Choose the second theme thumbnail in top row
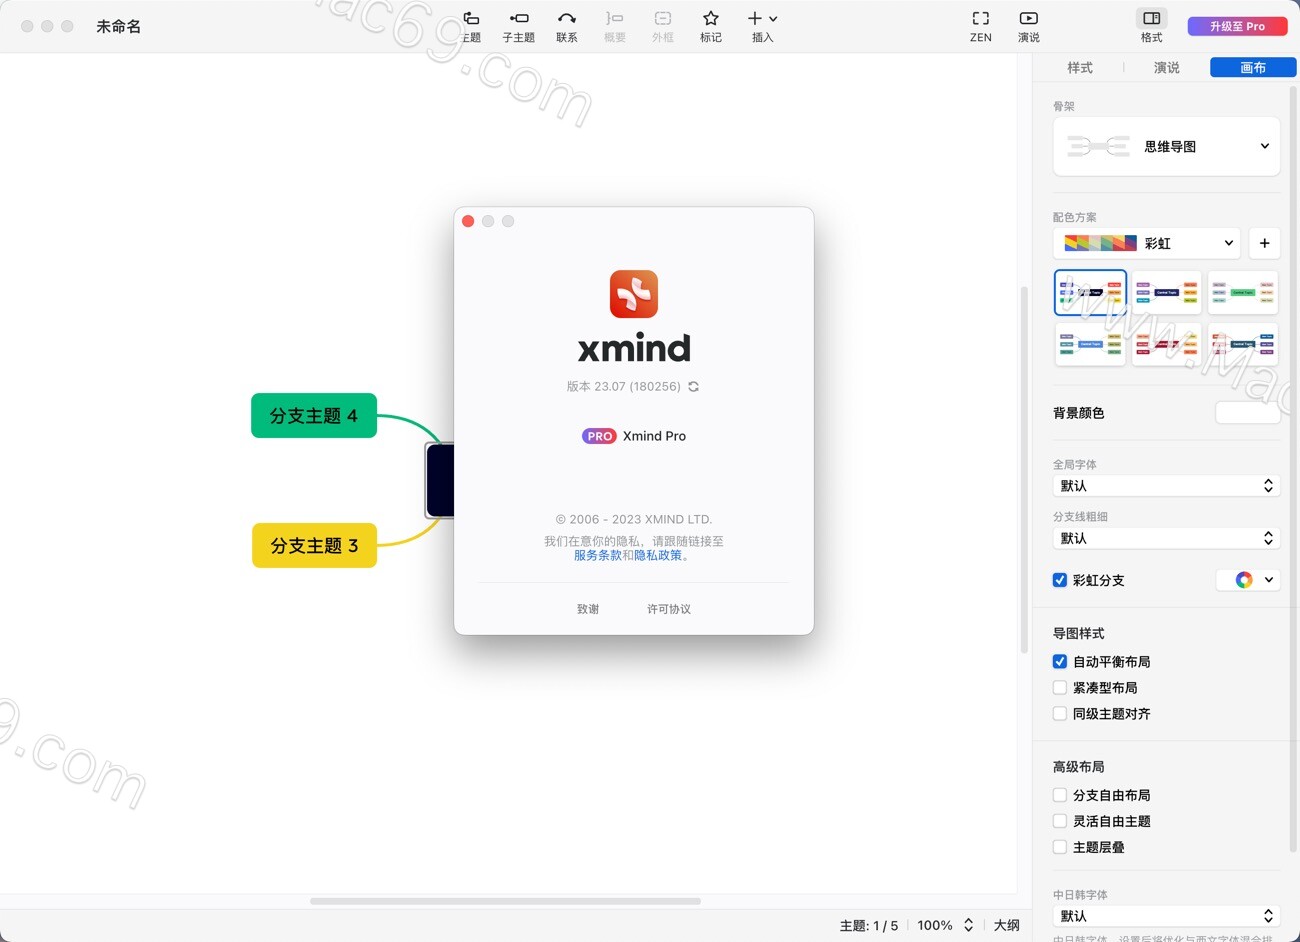The height and width of the screenshot is (942, 1300). tap(1167, 292)
